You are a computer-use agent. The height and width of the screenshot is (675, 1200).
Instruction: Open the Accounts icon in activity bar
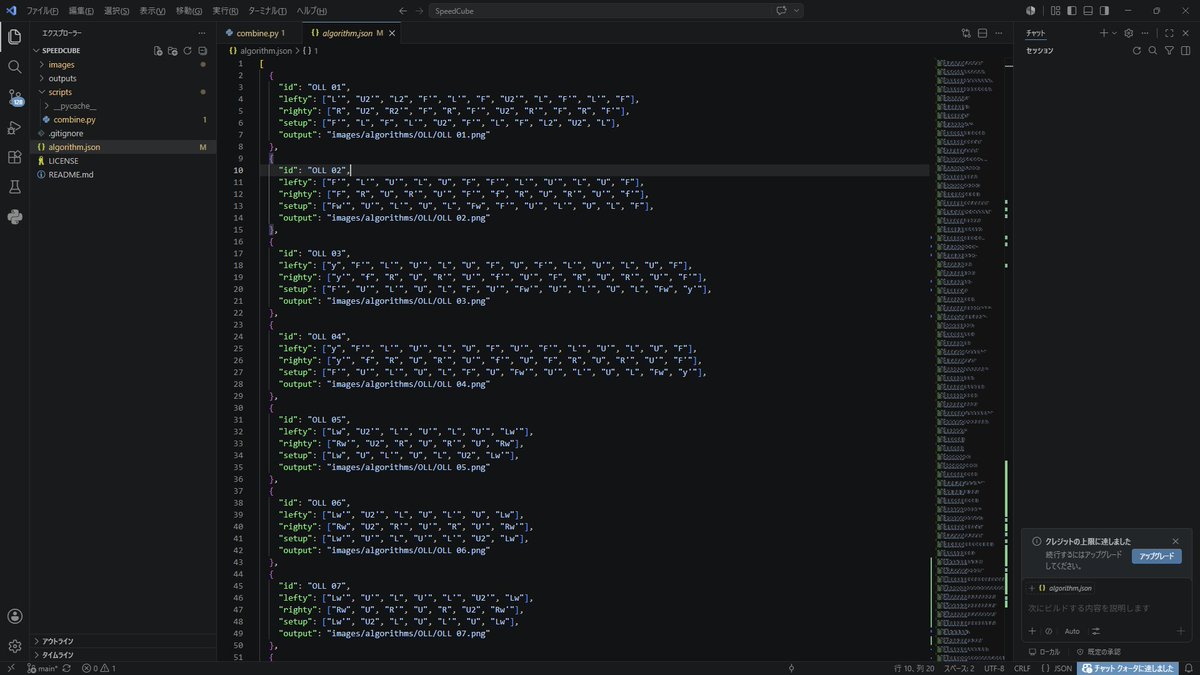[x=14, y=616]
